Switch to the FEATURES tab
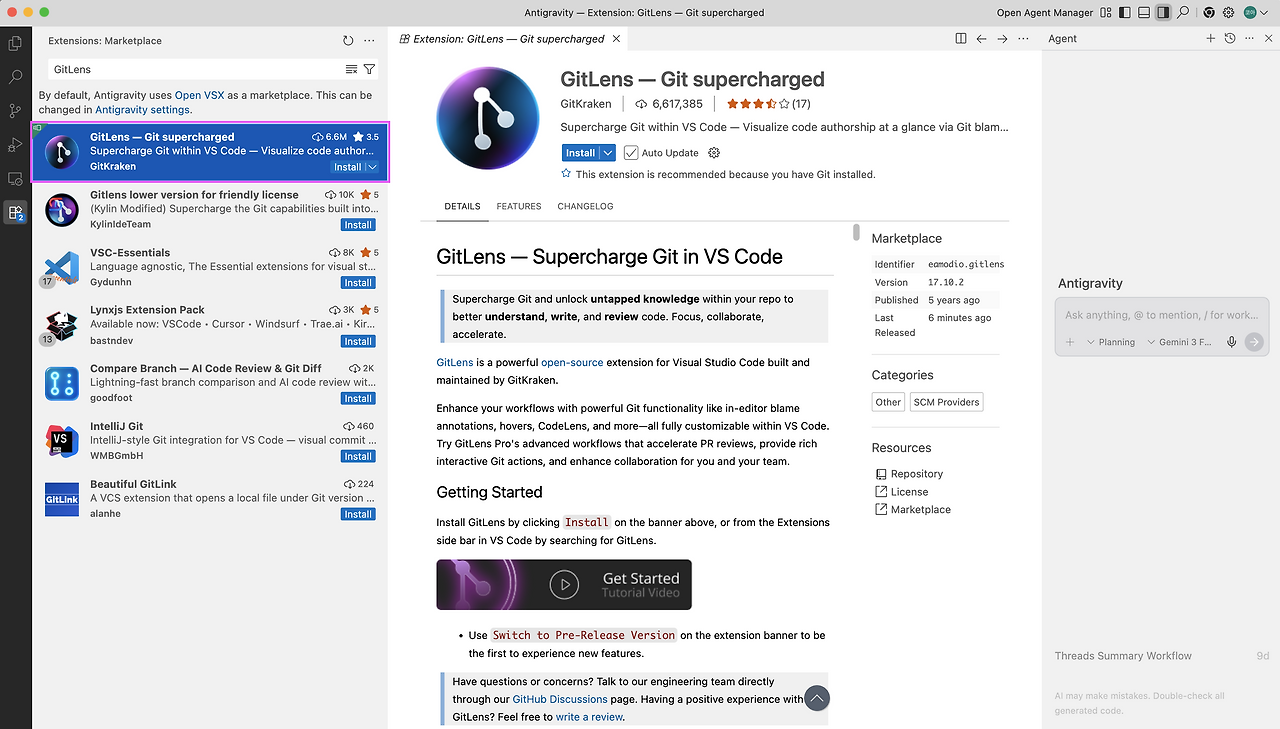1280x729 pixels. (x=519, y=206)
